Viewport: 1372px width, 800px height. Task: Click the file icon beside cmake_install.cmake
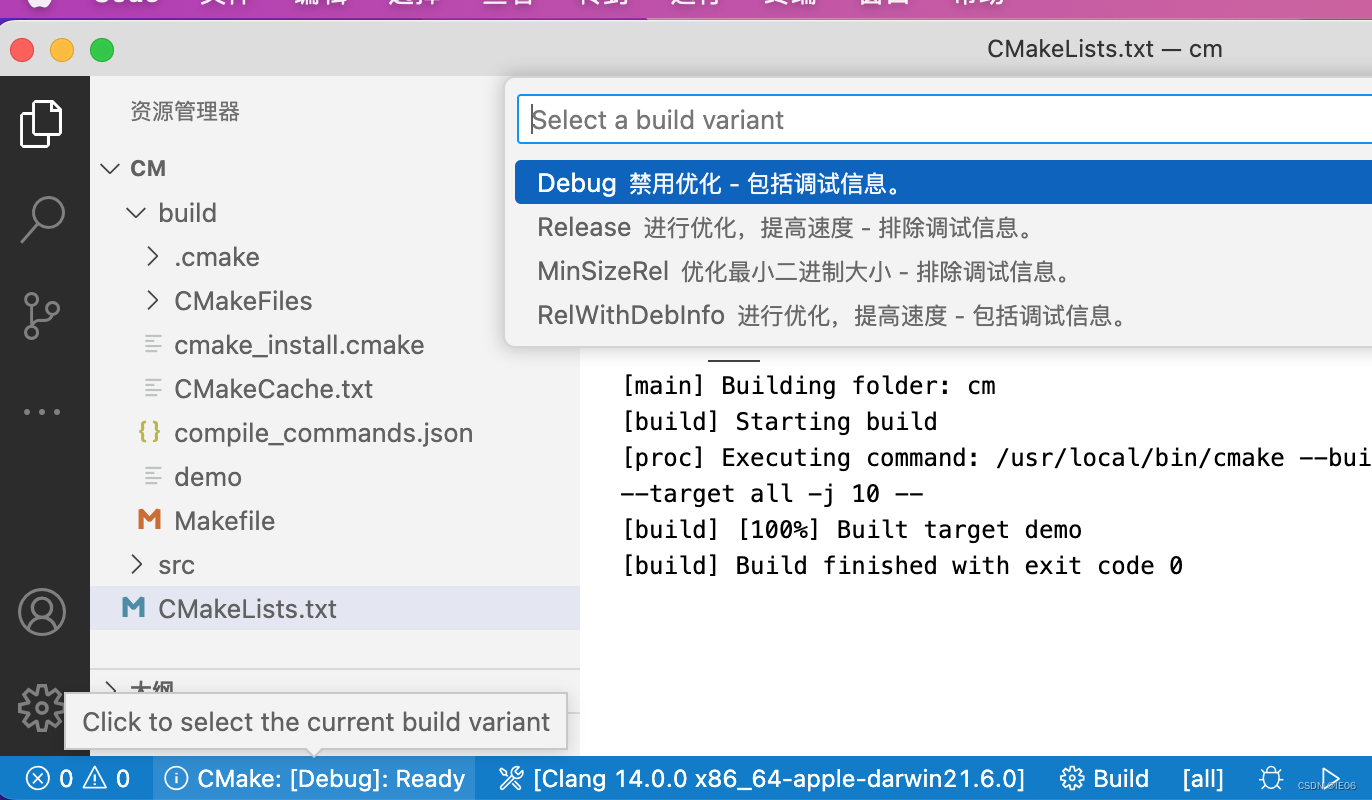click(153, 344)
